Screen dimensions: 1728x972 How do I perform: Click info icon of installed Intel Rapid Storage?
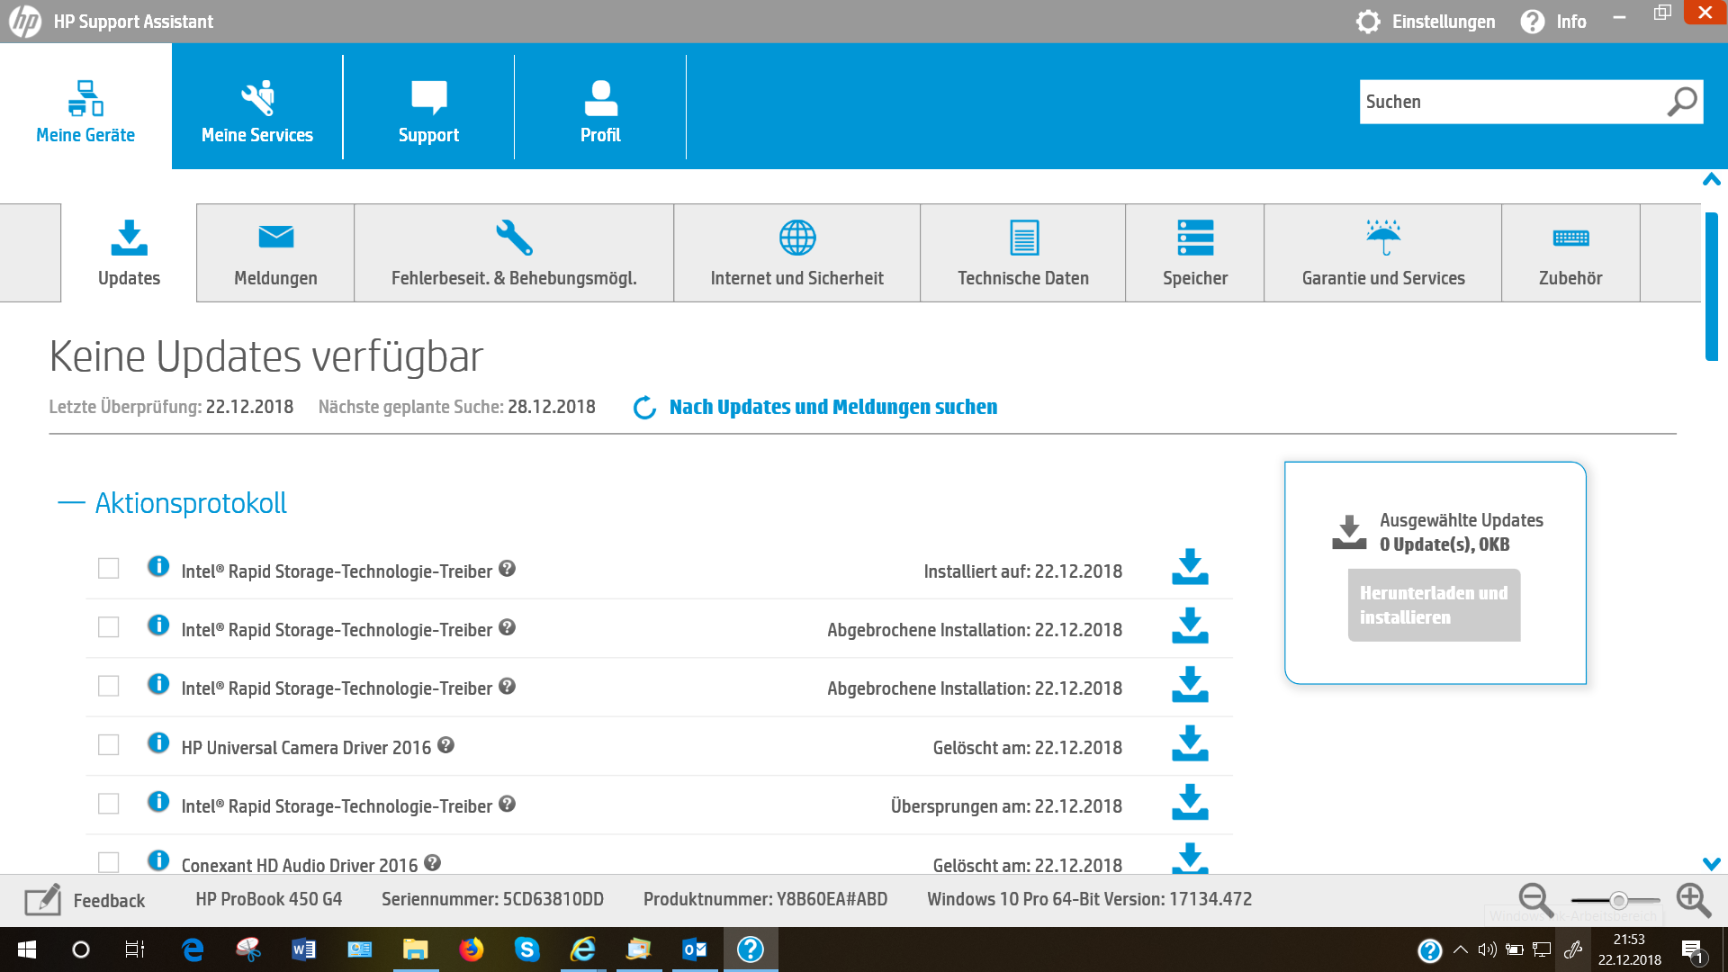point(158,566)
